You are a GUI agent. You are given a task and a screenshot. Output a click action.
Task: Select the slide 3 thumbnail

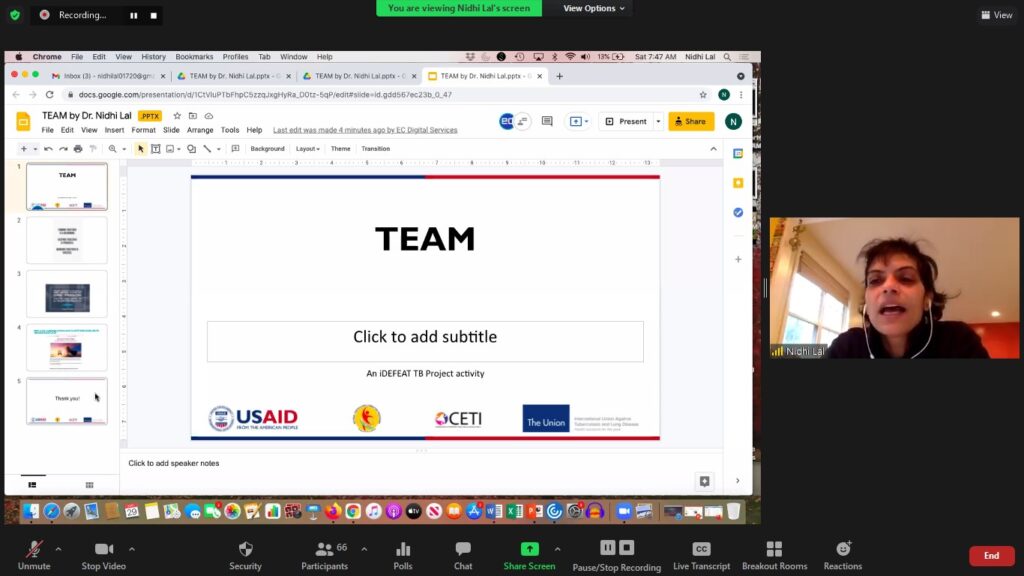point(67,294)
